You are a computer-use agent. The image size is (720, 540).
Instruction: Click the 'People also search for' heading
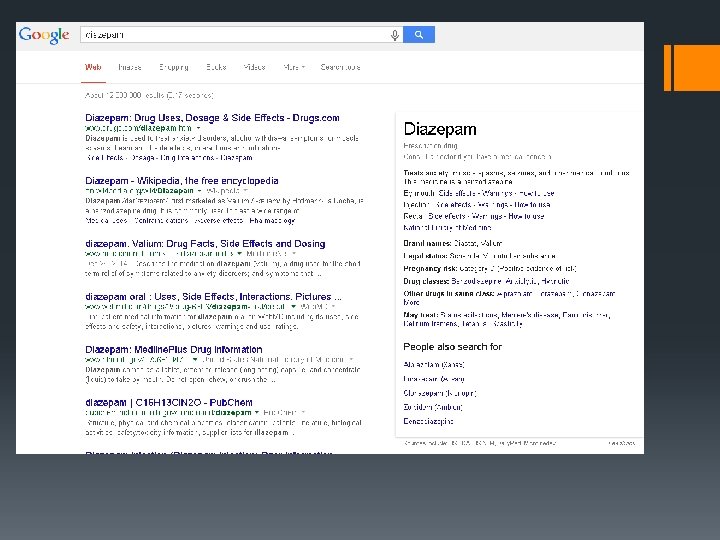[x=452, y=347]
